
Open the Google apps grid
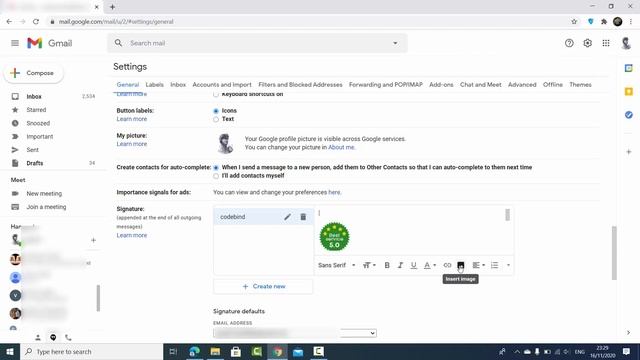pos(606,43)
